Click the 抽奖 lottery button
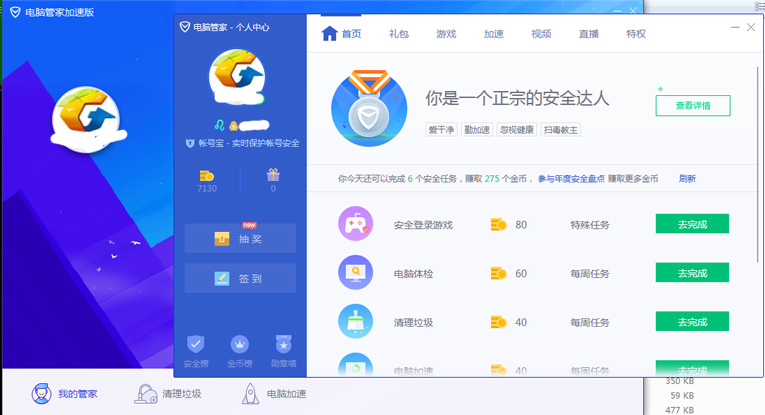This screenshot has height=415, width=765. coord(240,238)
